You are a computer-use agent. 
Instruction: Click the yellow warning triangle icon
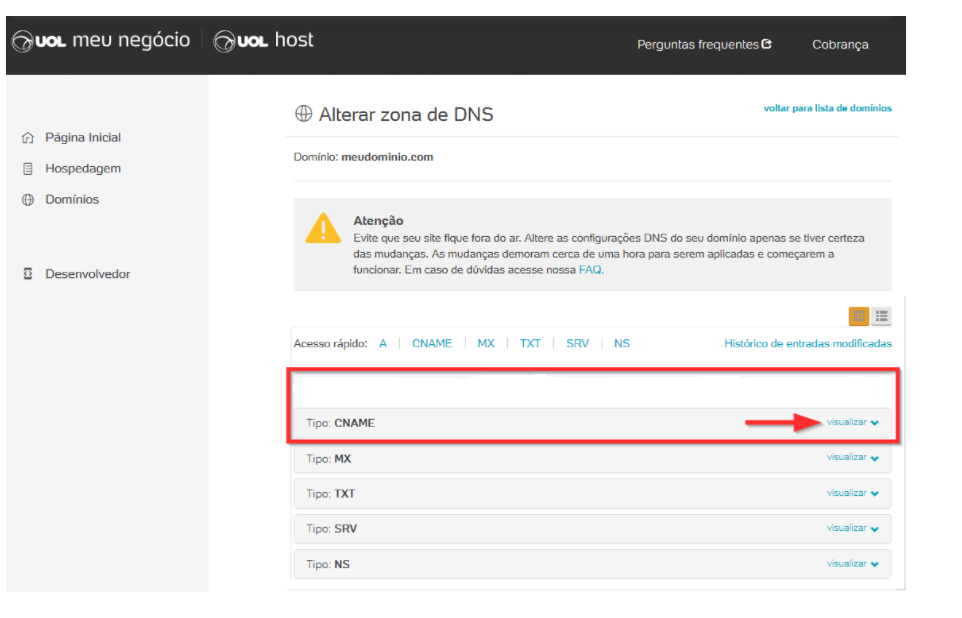tap(323, 228)
